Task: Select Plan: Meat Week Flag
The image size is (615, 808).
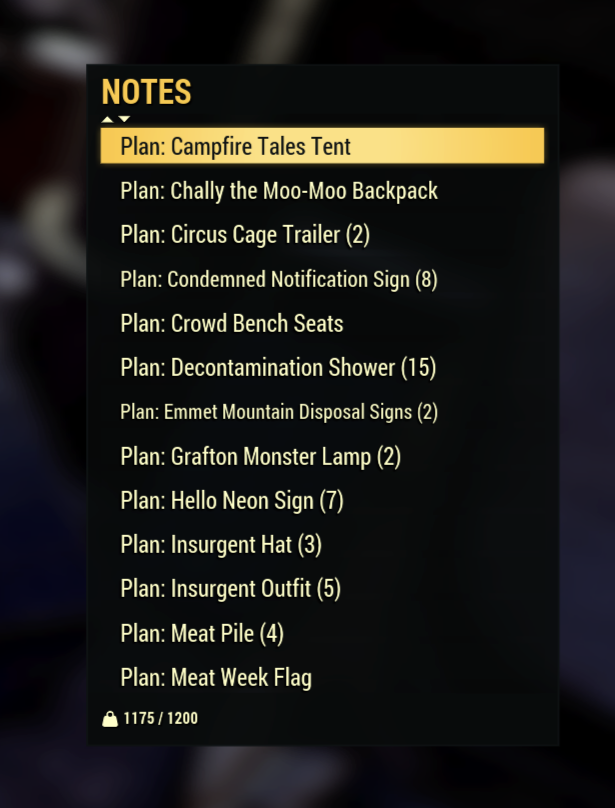Action: [322, 678]
